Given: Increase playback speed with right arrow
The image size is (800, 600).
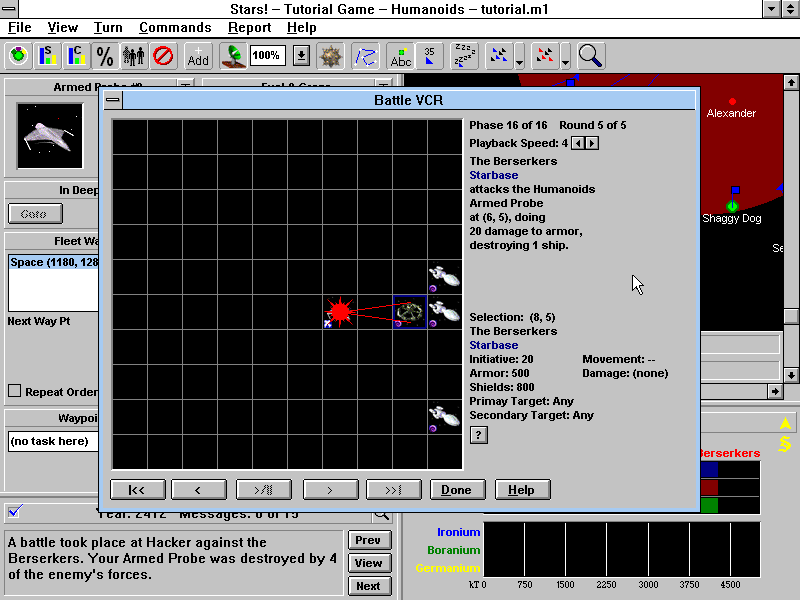Looking at the screenshot, I should coord(592,143).
